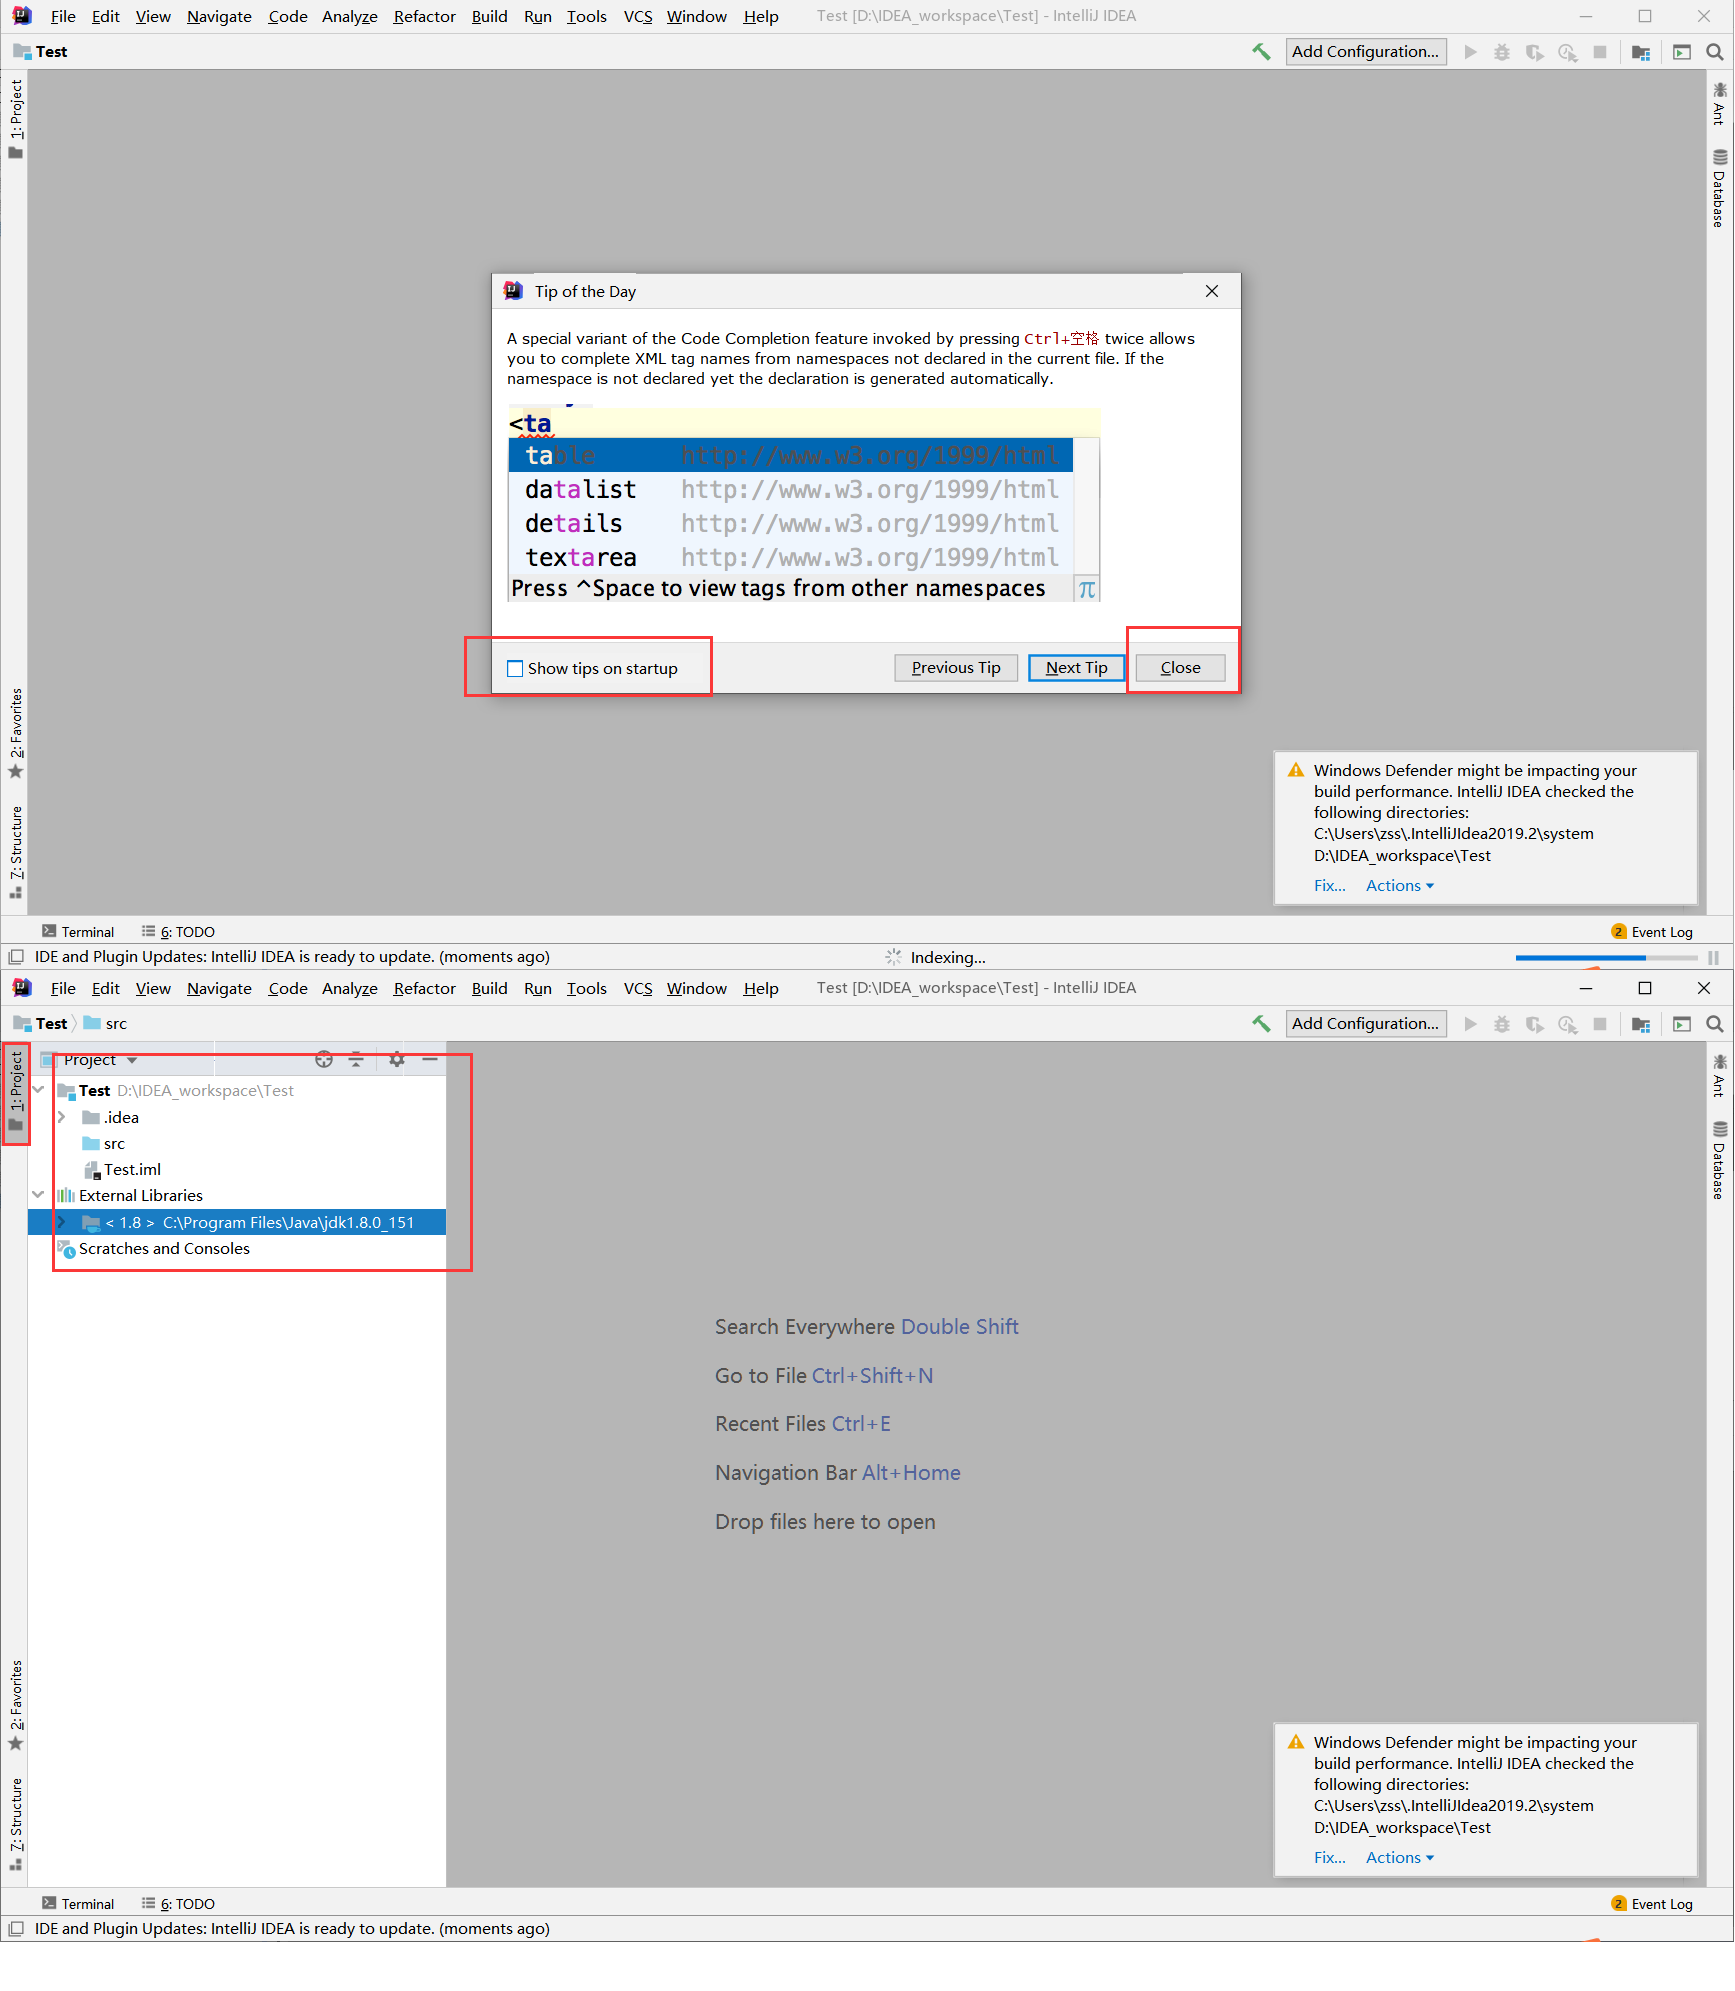Hide Project panel with minus icon
The width and height of the screenshot is (1735, 1991).
point(430,1060)
